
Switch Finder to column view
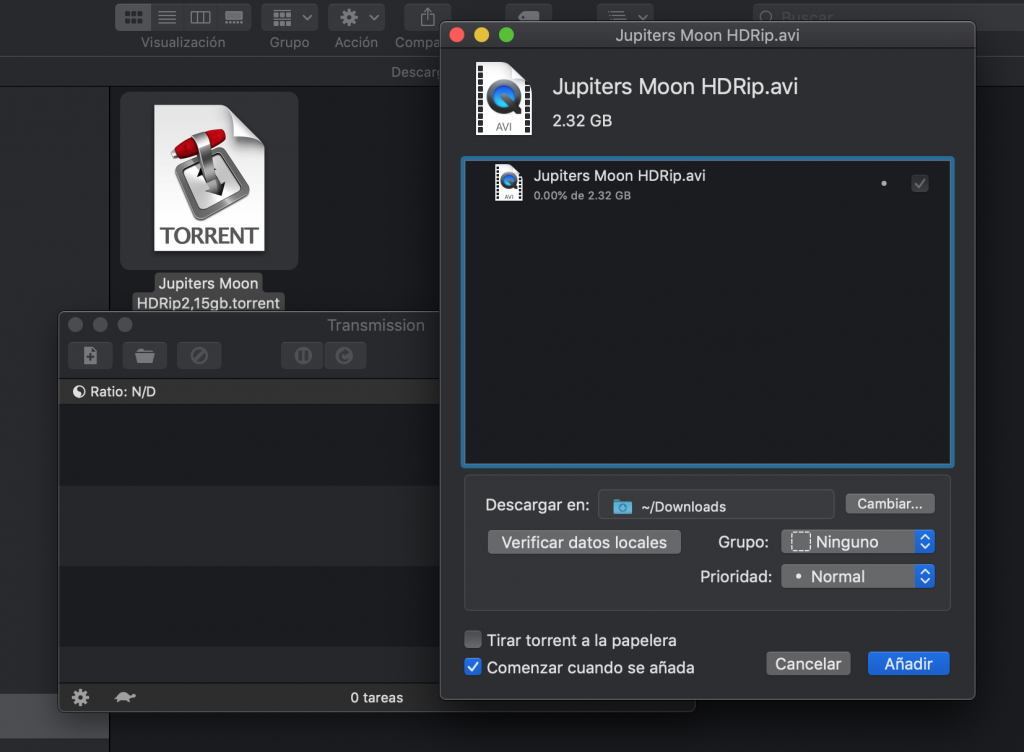coord(200,17)
